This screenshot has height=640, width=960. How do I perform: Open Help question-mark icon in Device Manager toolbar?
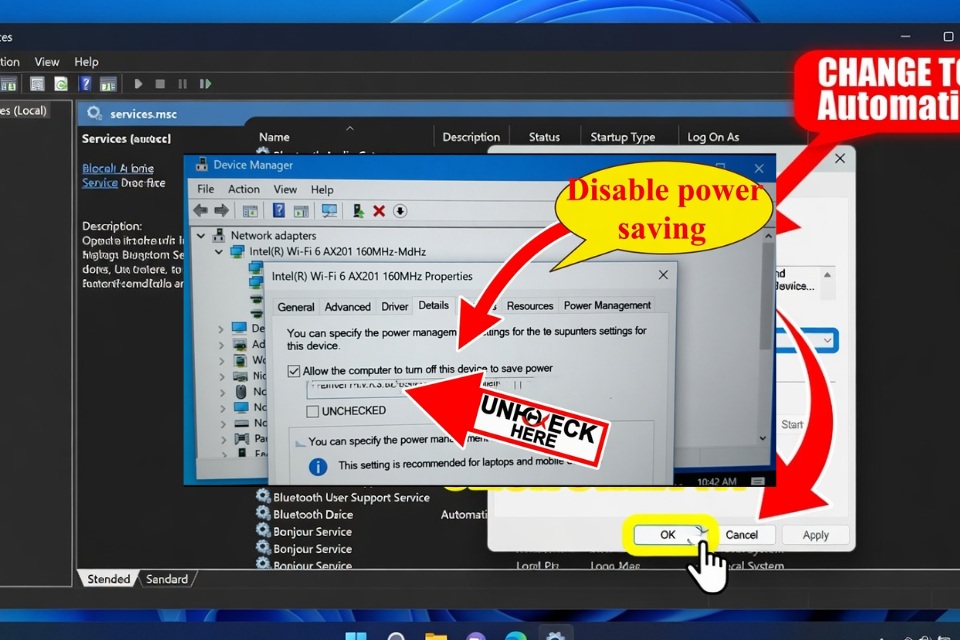click(279, 211)
